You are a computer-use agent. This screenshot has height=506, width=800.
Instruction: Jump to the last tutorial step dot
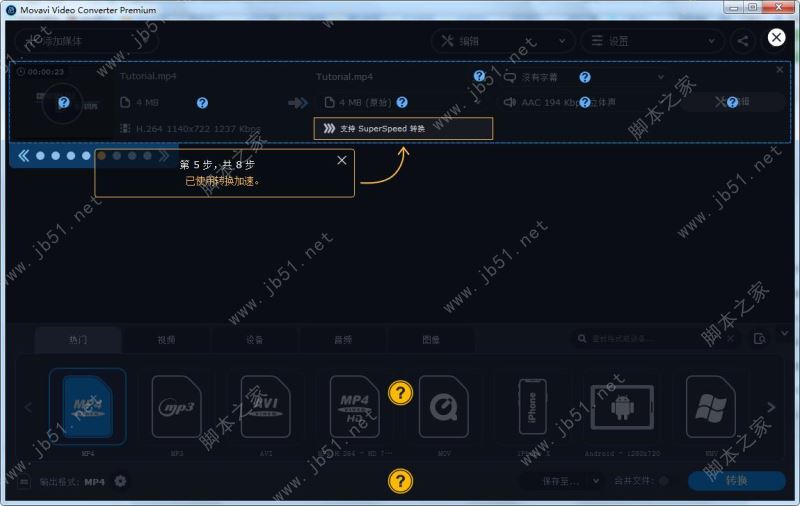[x=147, y=156]
